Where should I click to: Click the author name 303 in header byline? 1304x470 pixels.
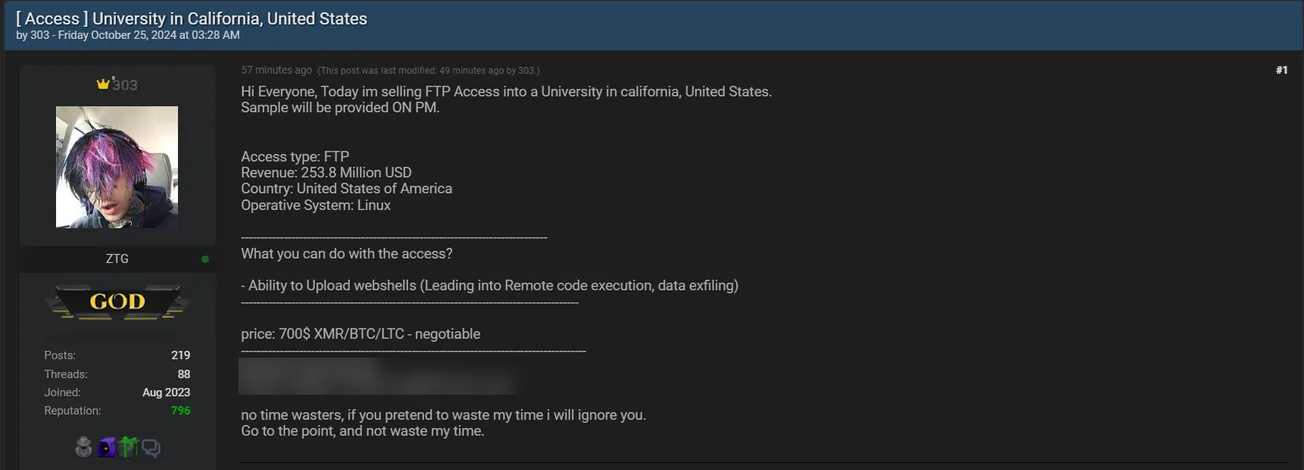tap(40, 35)
